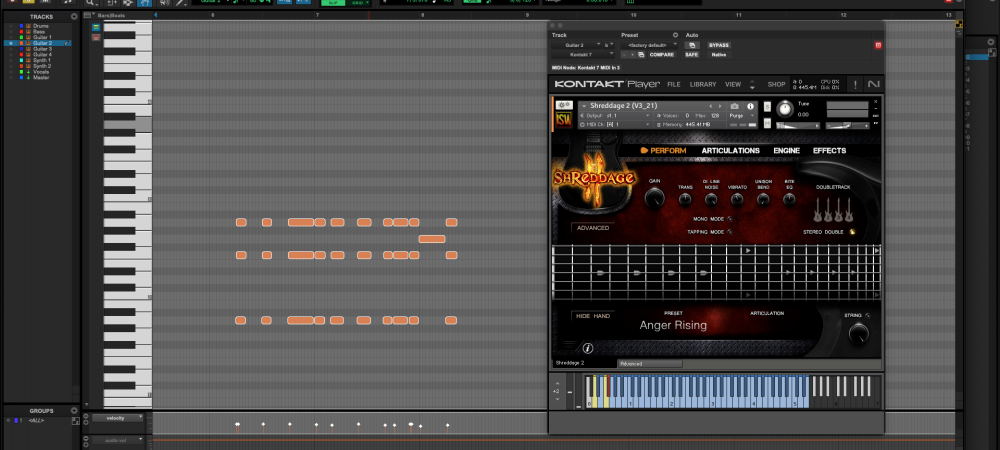Toggle the STRING switch

(868, 315)
